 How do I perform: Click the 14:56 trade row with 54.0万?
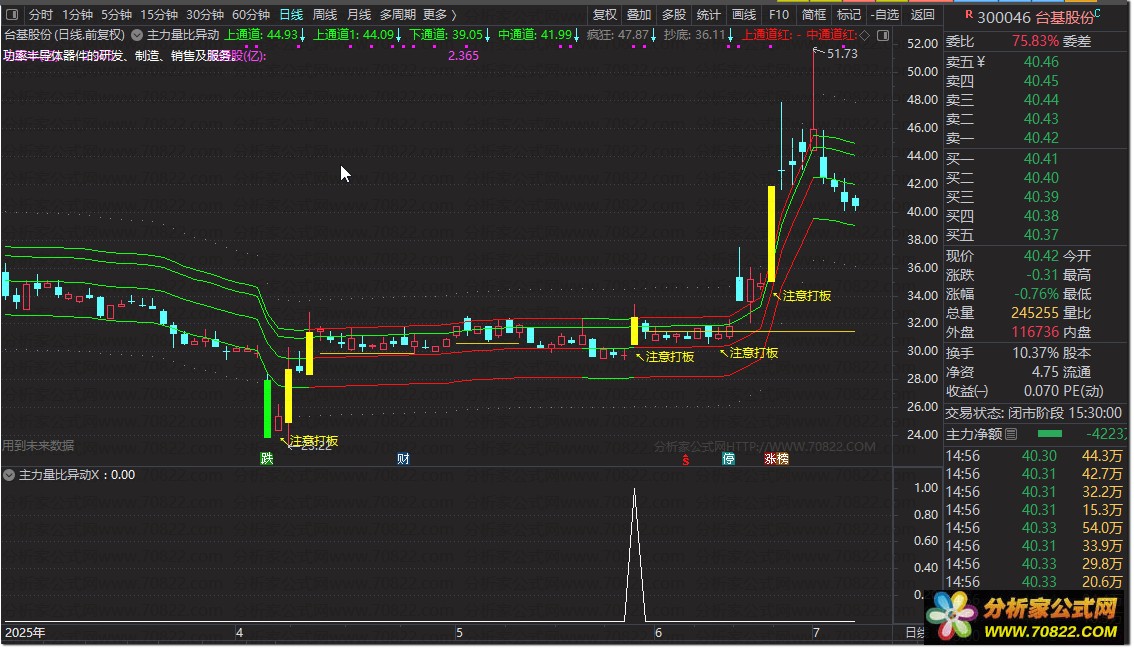(1035, 528)
